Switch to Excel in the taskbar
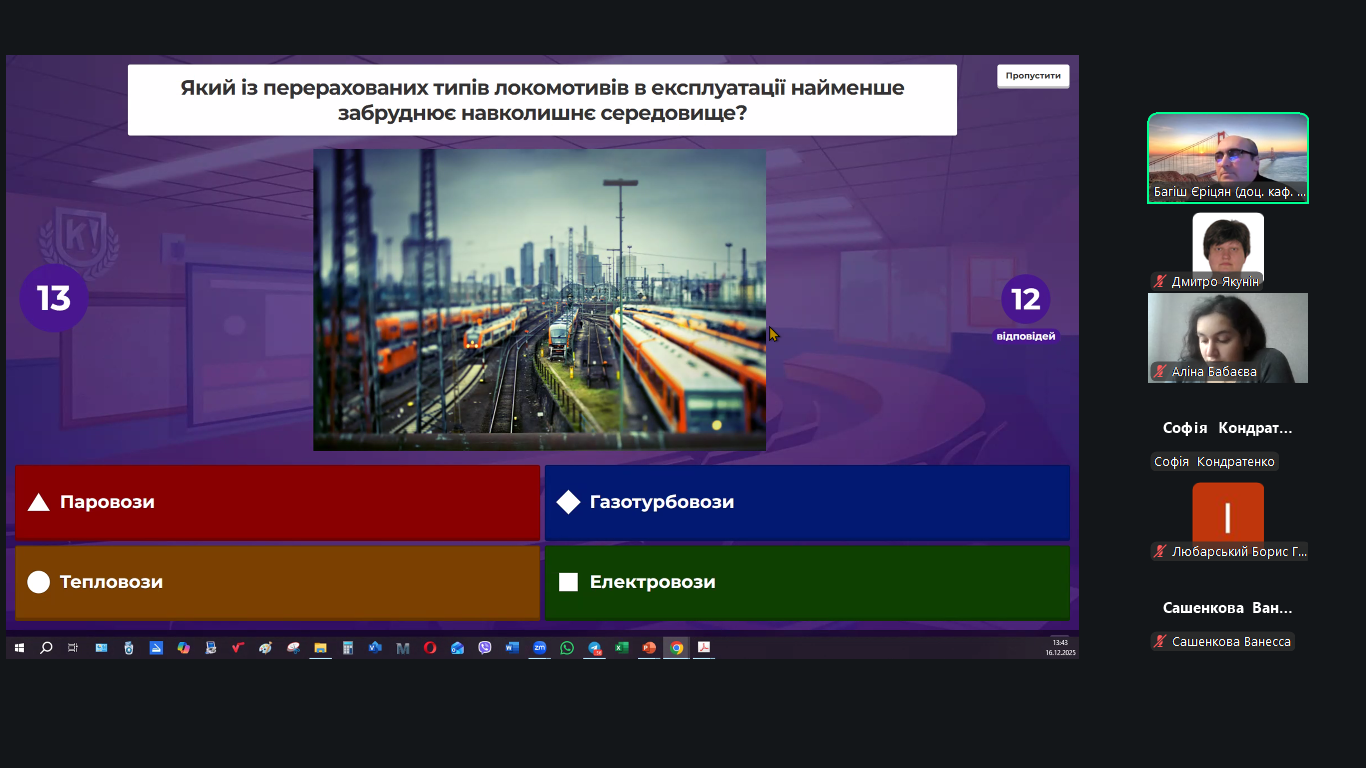 [622, 648]
